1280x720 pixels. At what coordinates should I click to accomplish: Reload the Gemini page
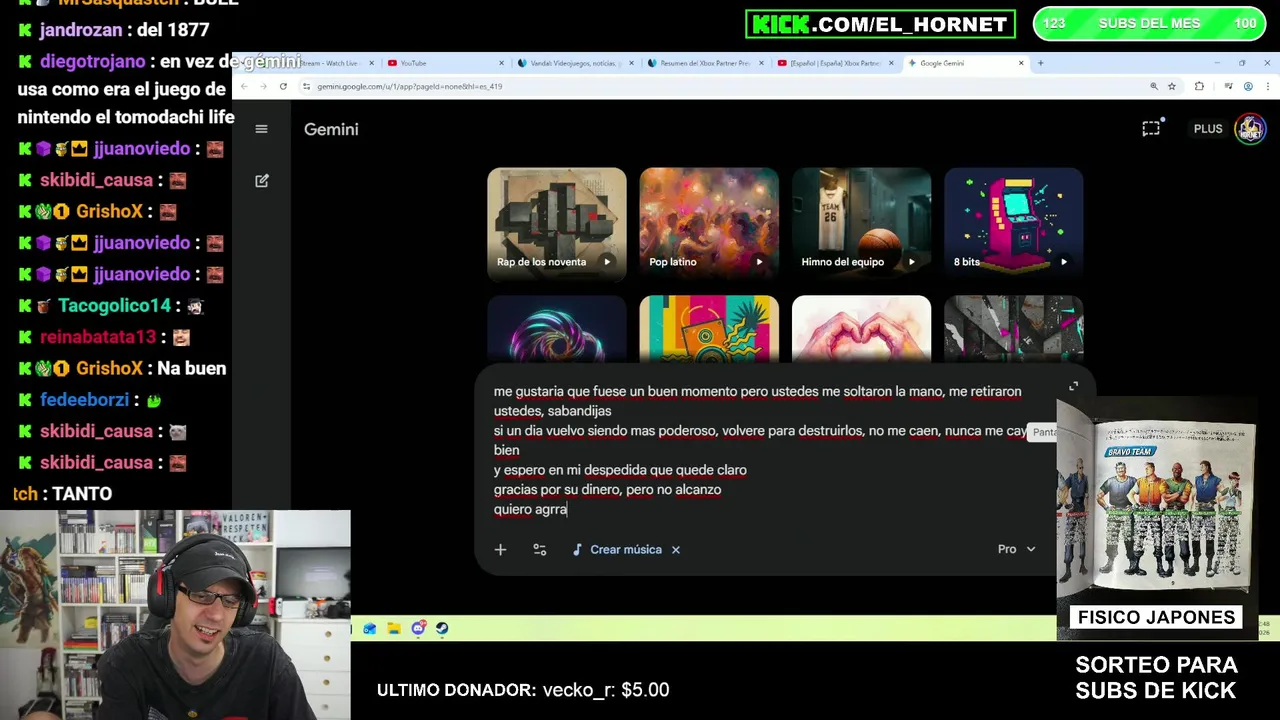(x=283, y=86)
